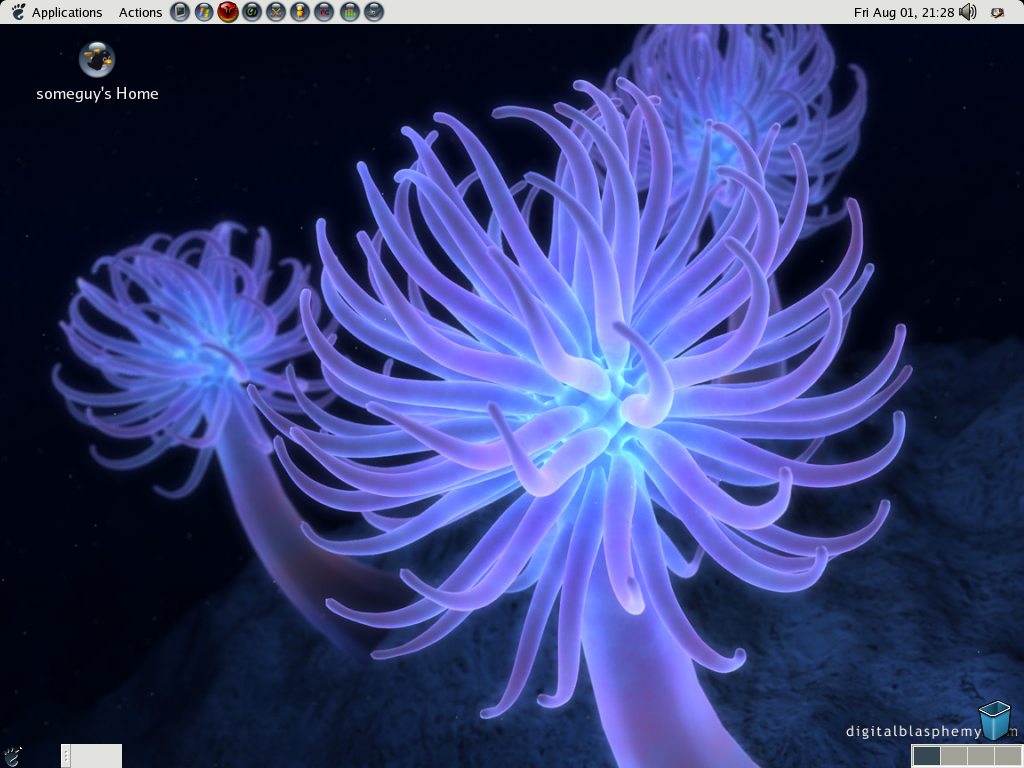Select the Trash bin on desktop
The width and height of the screenshot is (1024, 768).
(994, 721)
